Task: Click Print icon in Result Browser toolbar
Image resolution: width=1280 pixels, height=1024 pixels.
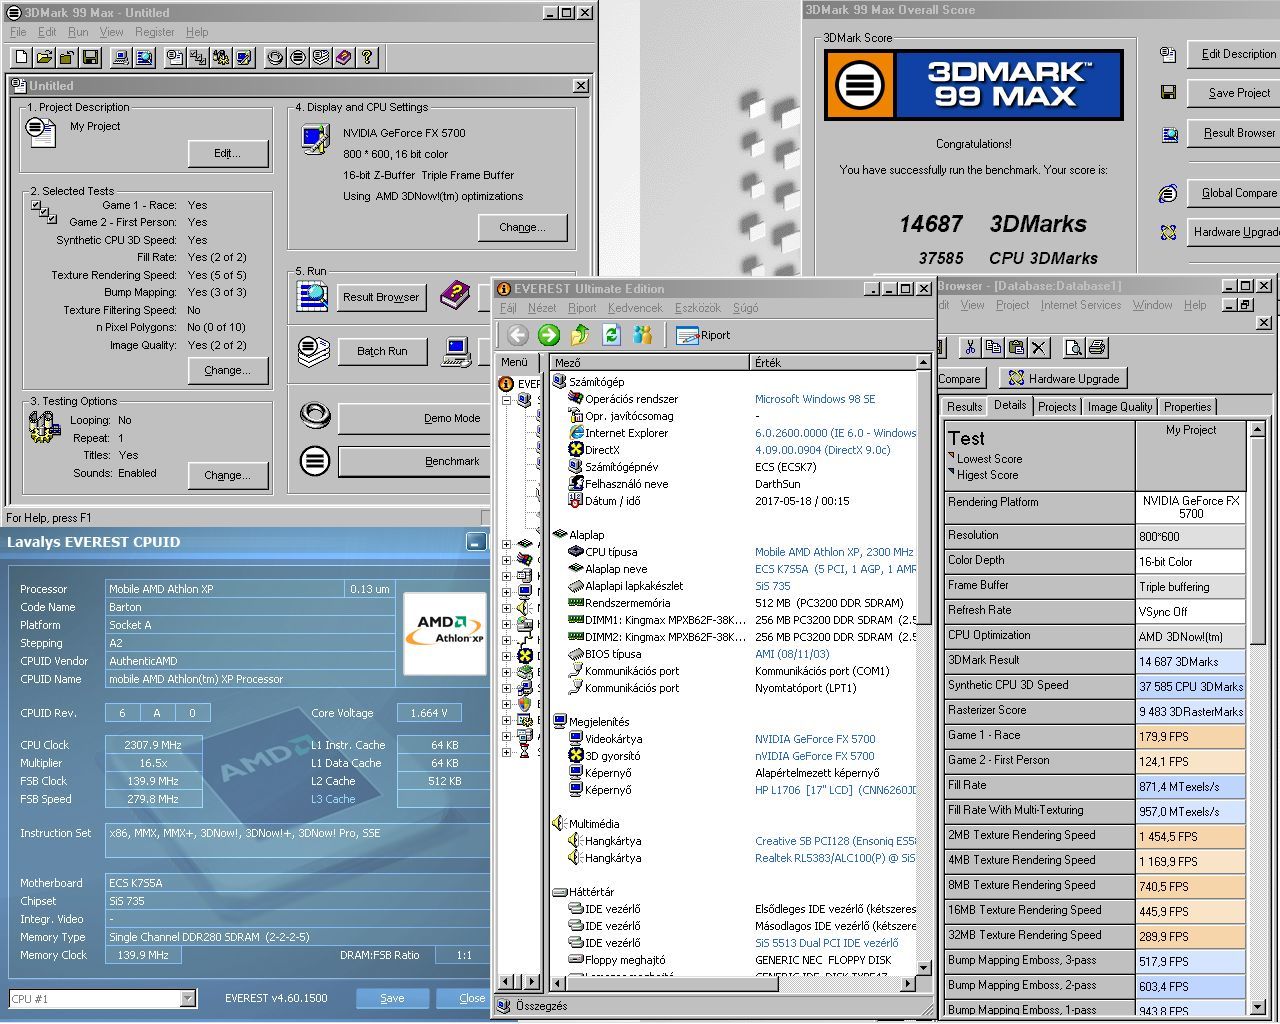Action: pos(1096,347)
